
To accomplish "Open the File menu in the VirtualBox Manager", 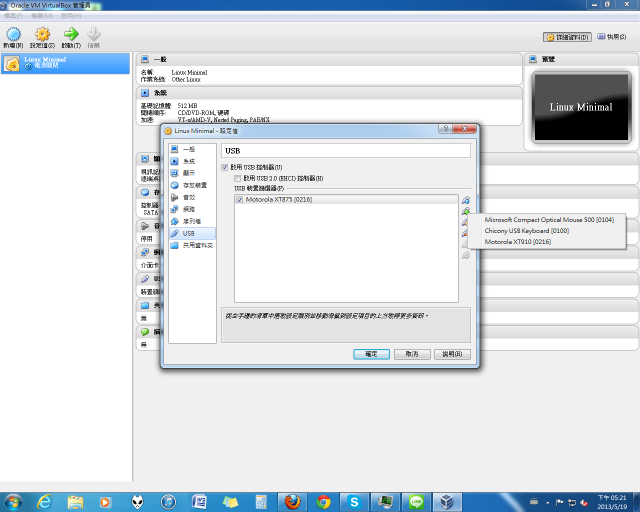I will [13, 16].
